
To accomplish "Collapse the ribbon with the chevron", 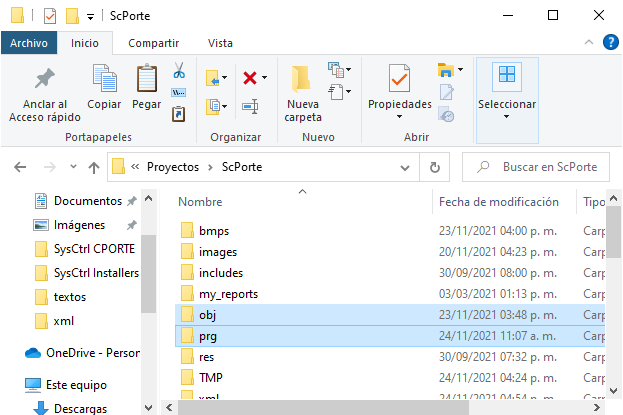I will coord(589,42).
